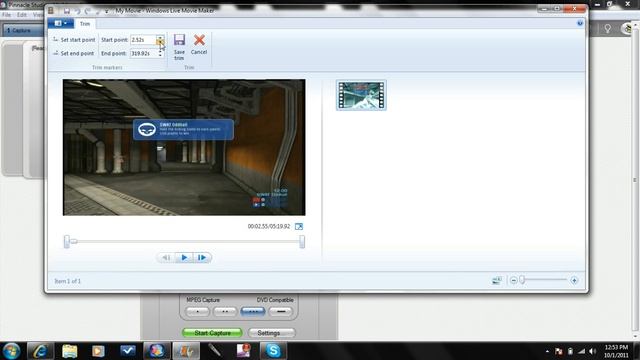Open the Edit menu in Pinnacle Studio
This screenshot has height=360, width=640.
tap(22, 15)
